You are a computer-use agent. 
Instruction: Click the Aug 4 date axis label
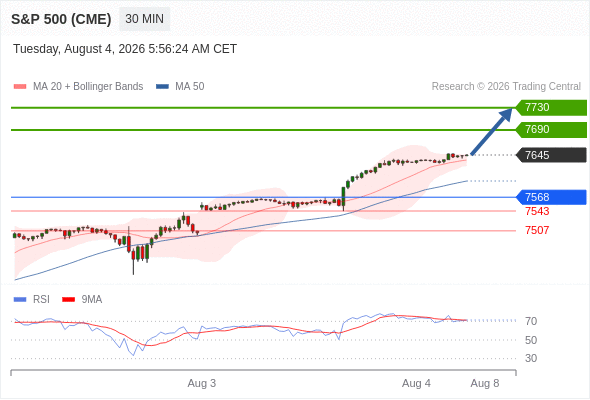tap(416, 383)
